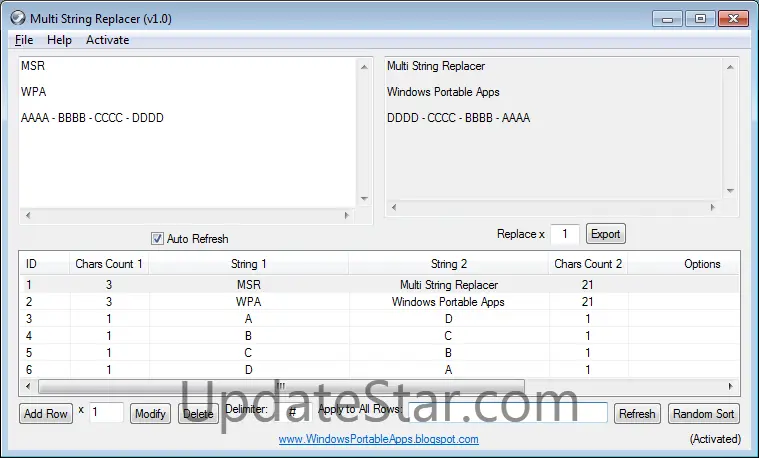Open the File menu
This screenshot has width=759, height=458.
tap(24, 40)
